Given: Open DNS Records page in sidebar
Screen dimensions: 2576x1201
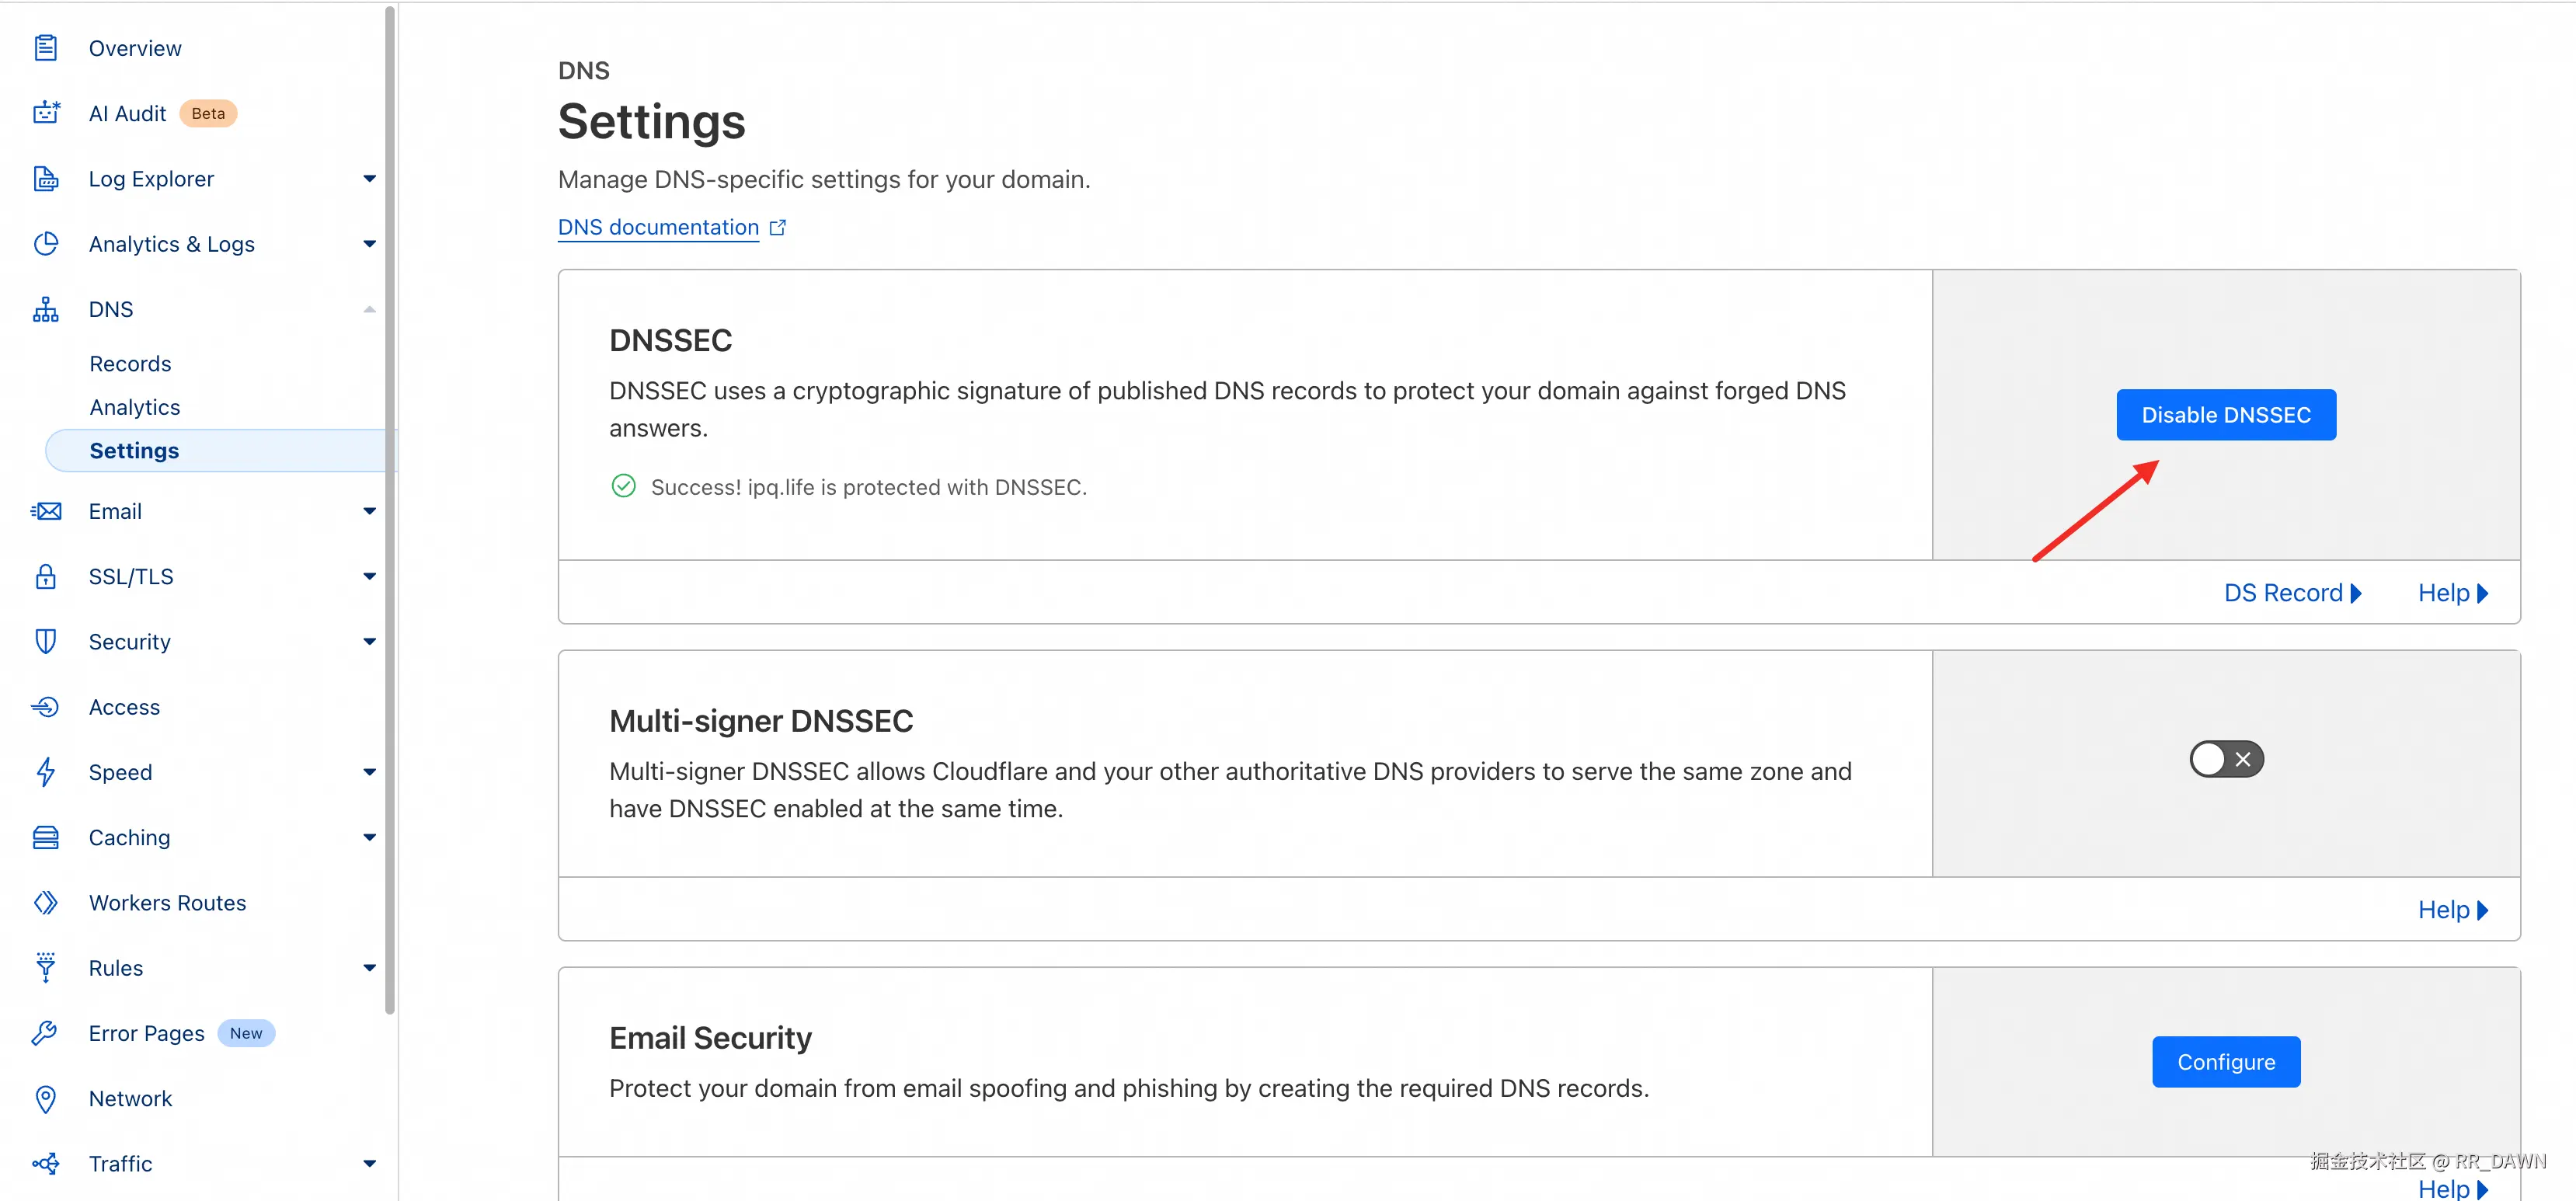Looking at the screenshot, I should tap(130, 364).
